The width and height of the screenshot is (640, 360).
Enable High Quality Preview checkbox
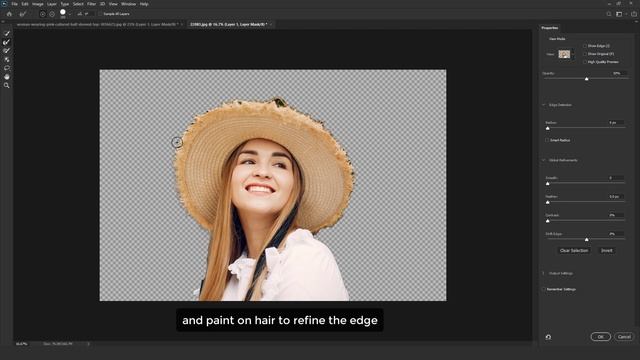pyautogui.click(x=585, y=62)
